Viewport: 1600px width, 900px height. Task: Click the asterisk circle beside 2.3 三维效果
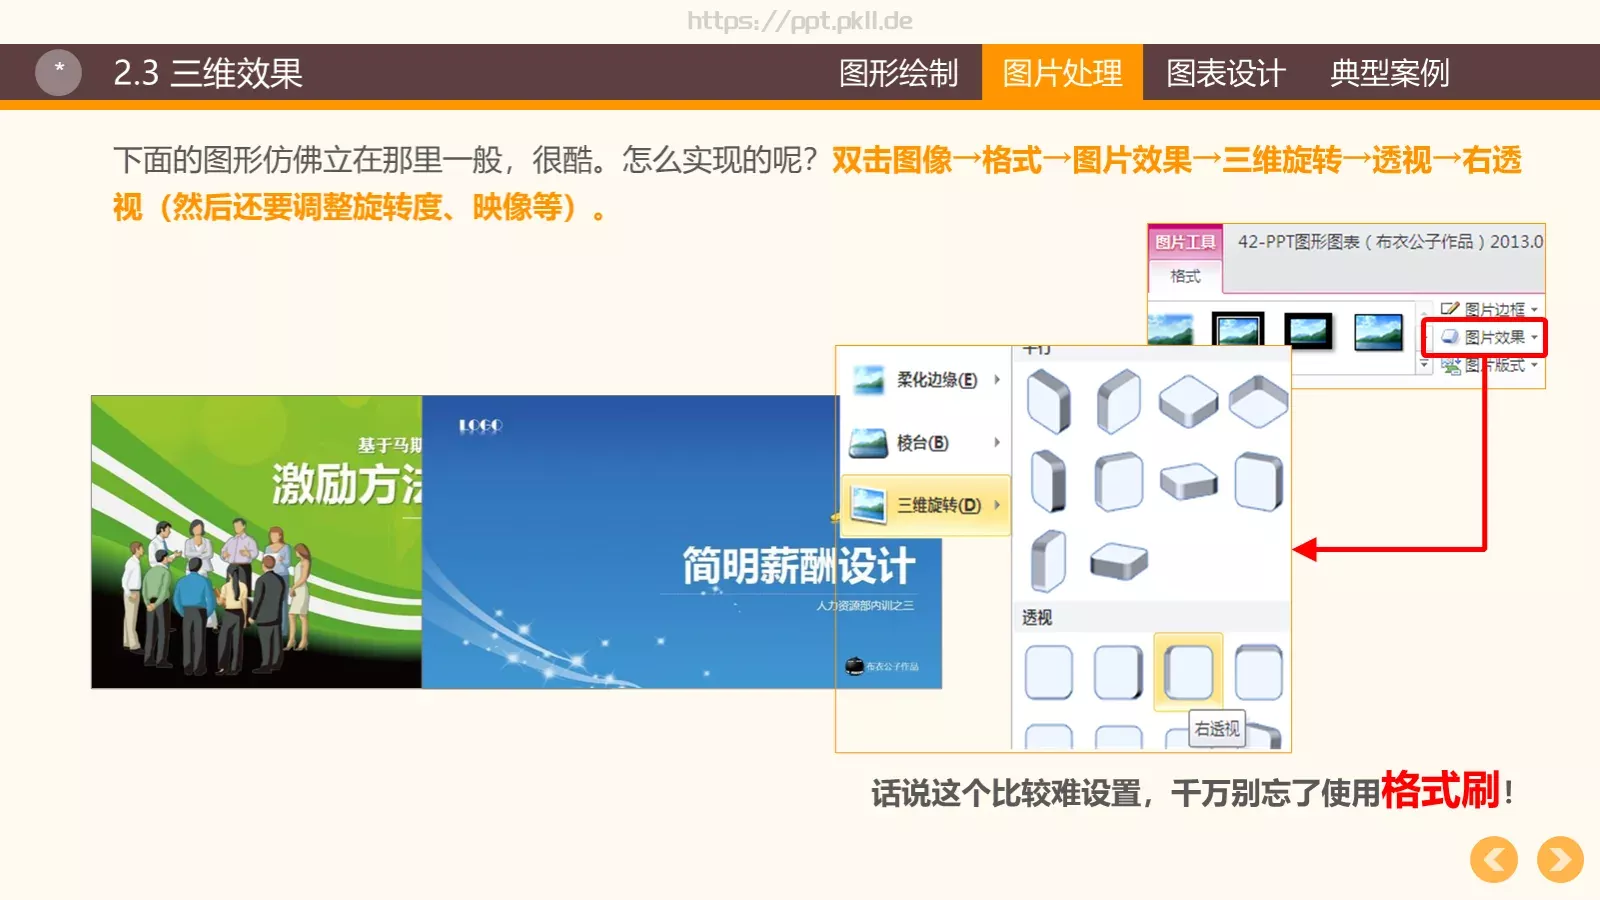[x=58, y=72]
